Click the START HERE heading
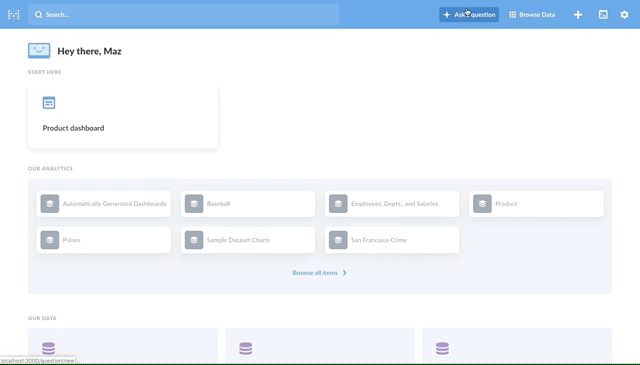The width and height of the screenshot is (640, 365). (x=44, y=72)
